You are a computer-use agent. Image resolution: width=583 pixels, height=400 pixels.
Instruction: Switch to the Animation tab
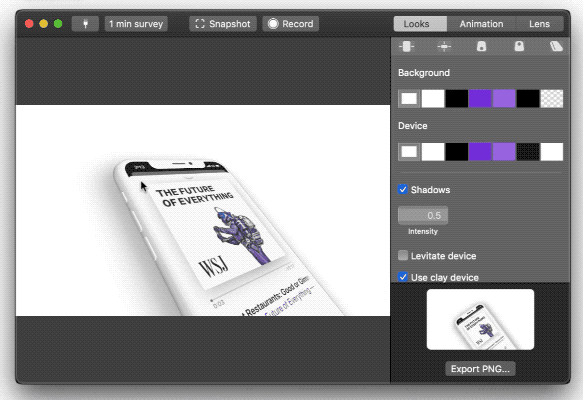point(481,24)
